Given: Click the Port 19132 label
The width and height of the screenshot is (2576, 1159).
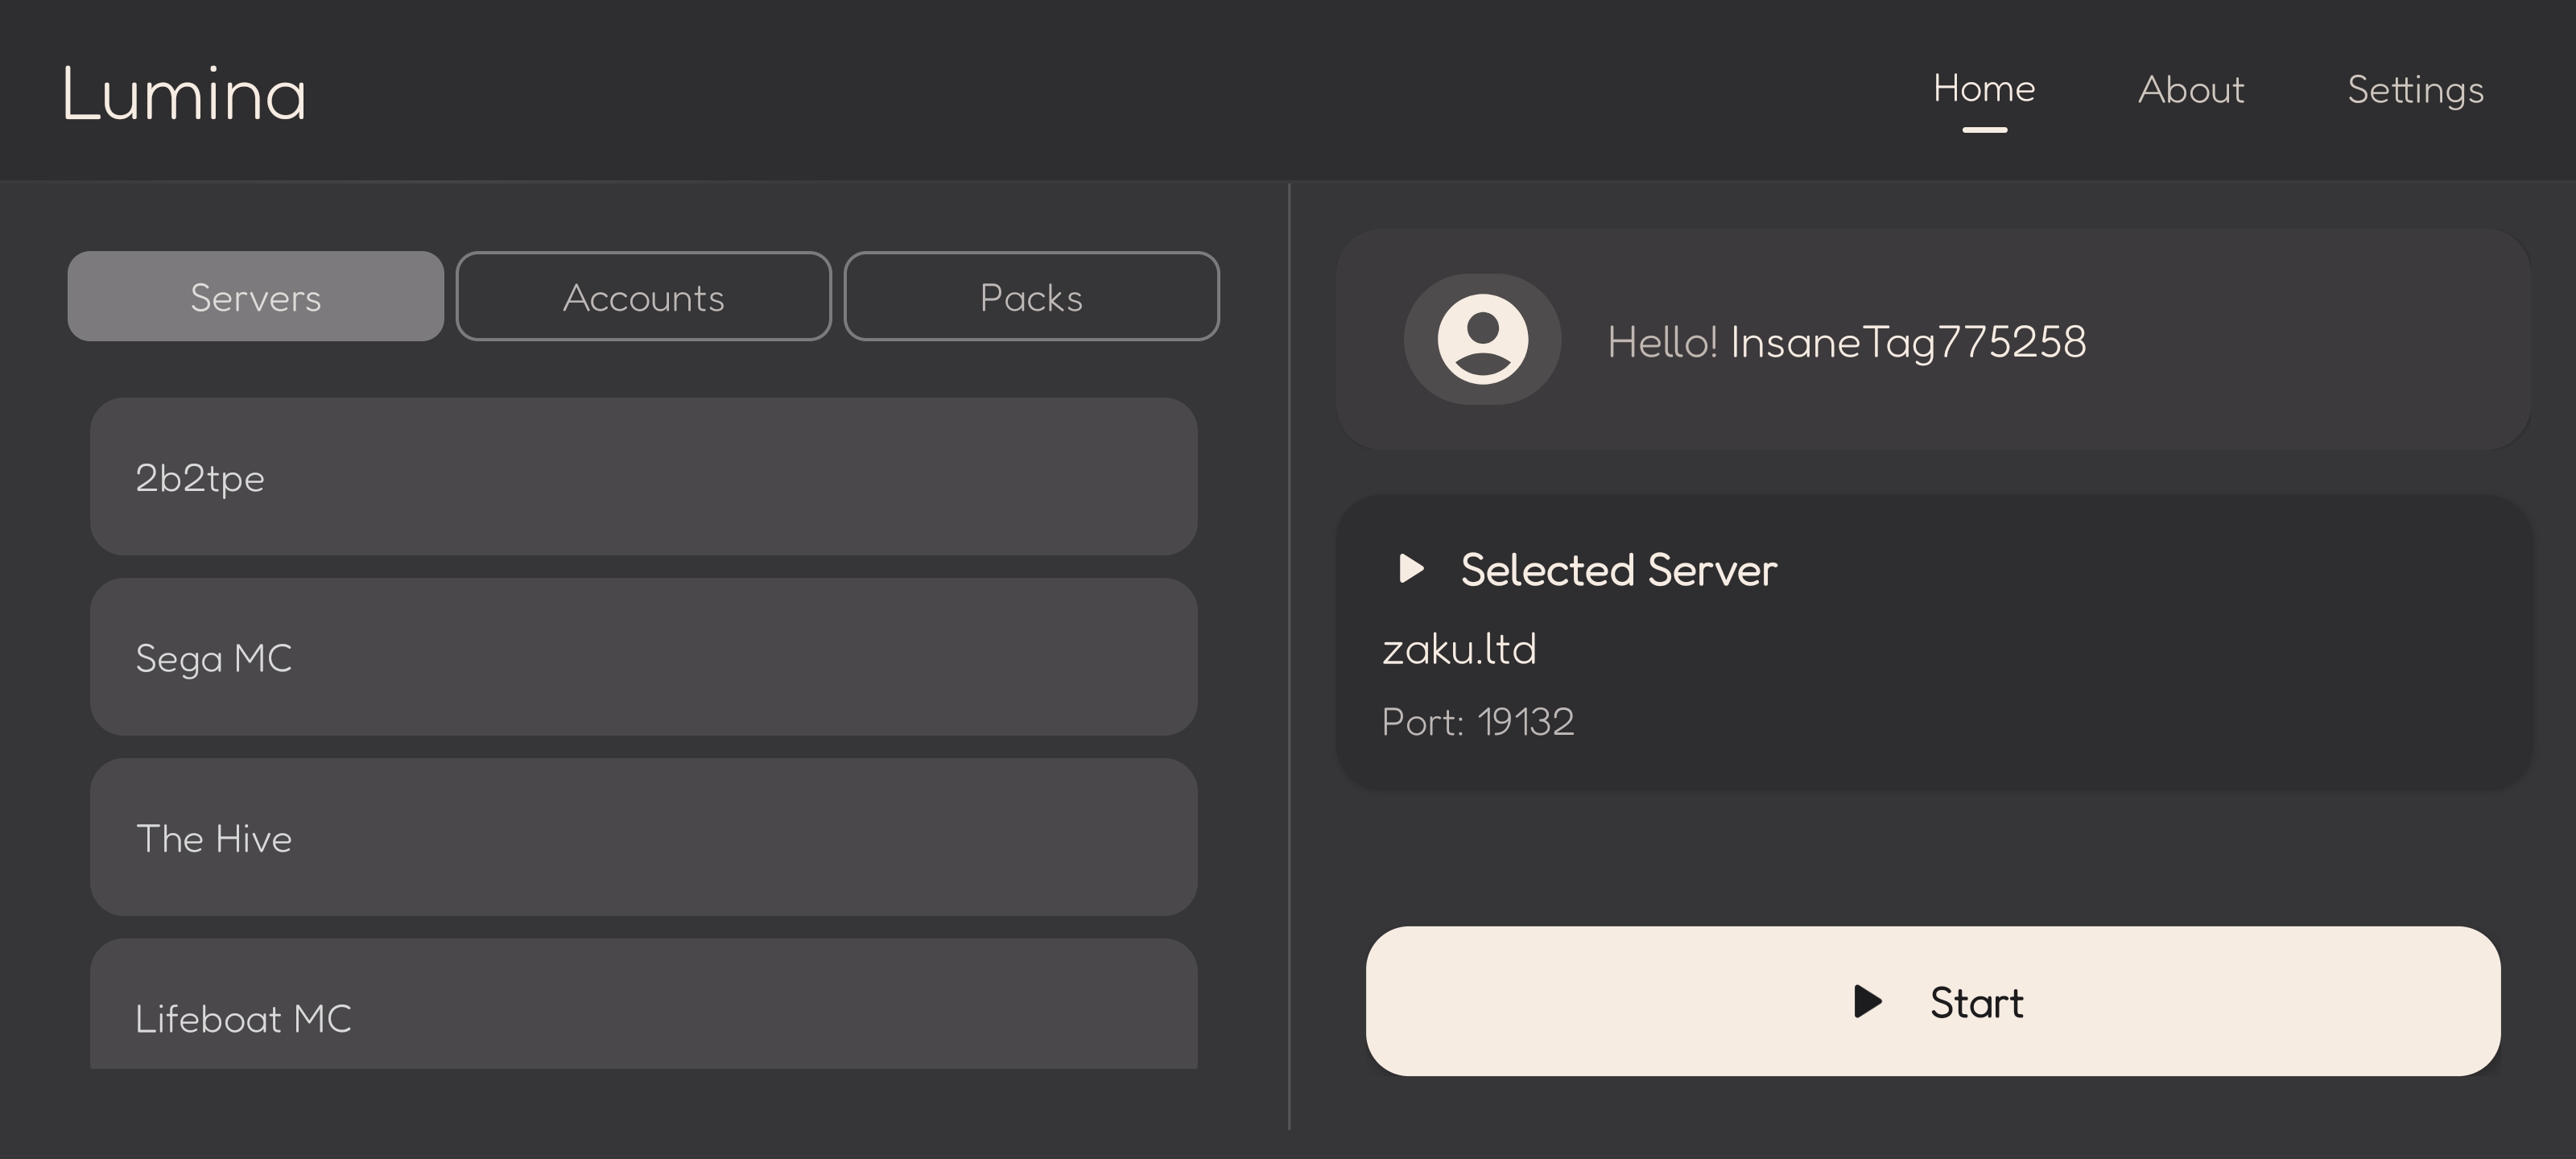Looking at the screenshot, I should coord(1478,722).
